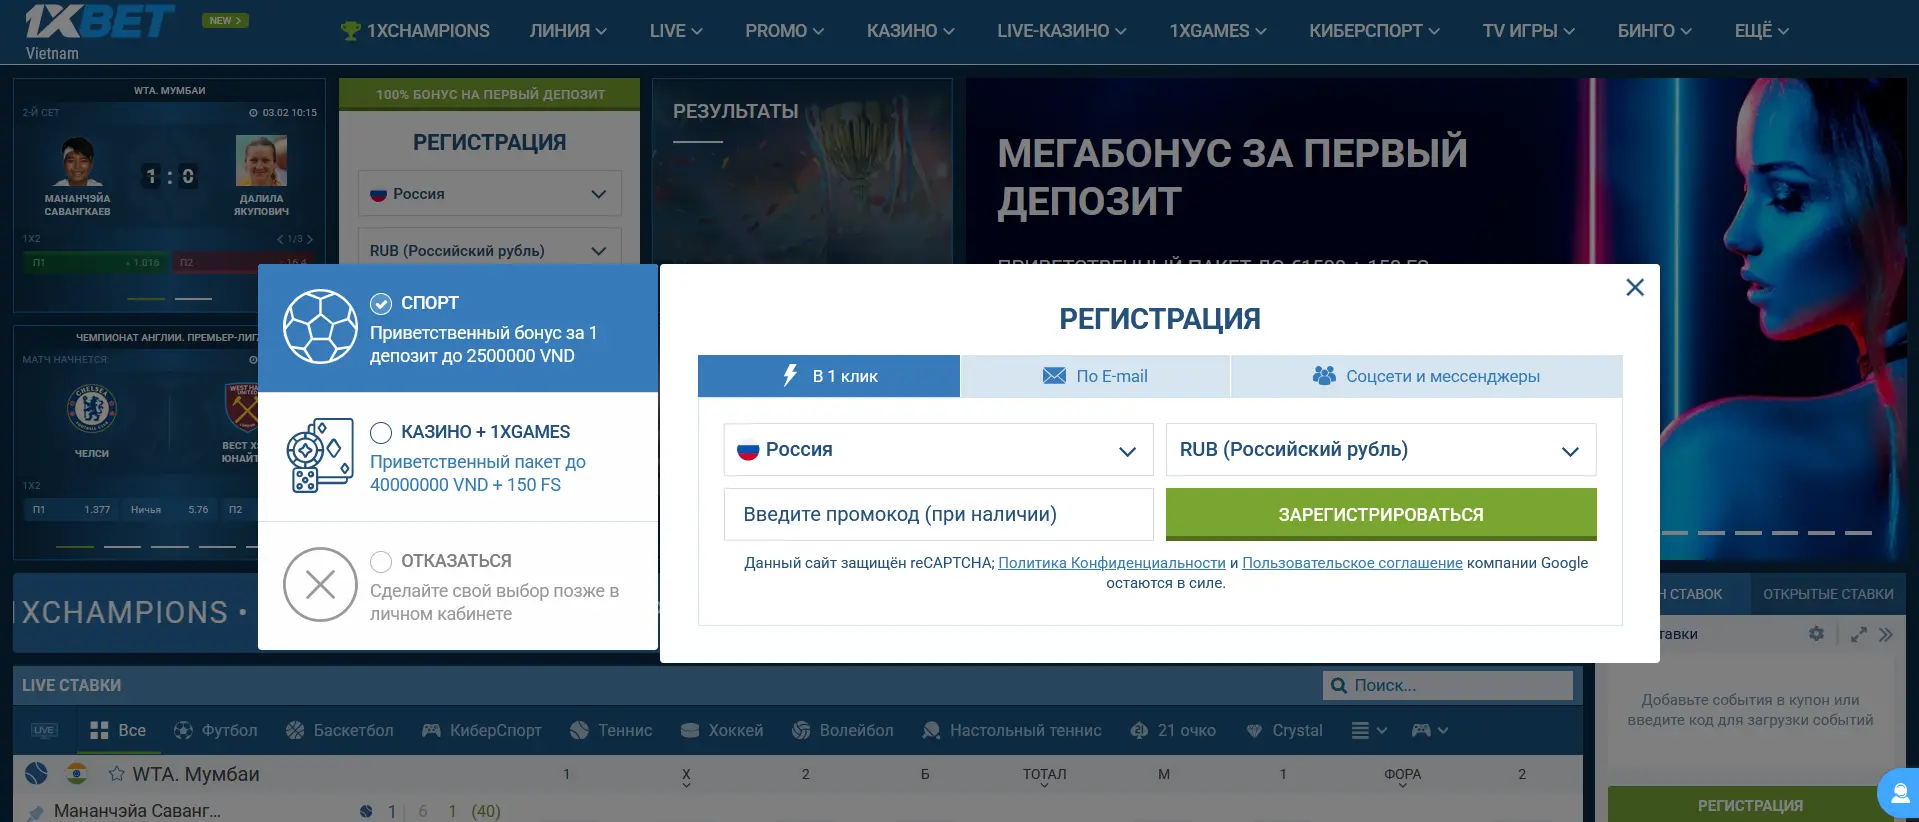Select the Sport welcome bonus option
Screen dimensions: 1919x822
tap(381, 304)
